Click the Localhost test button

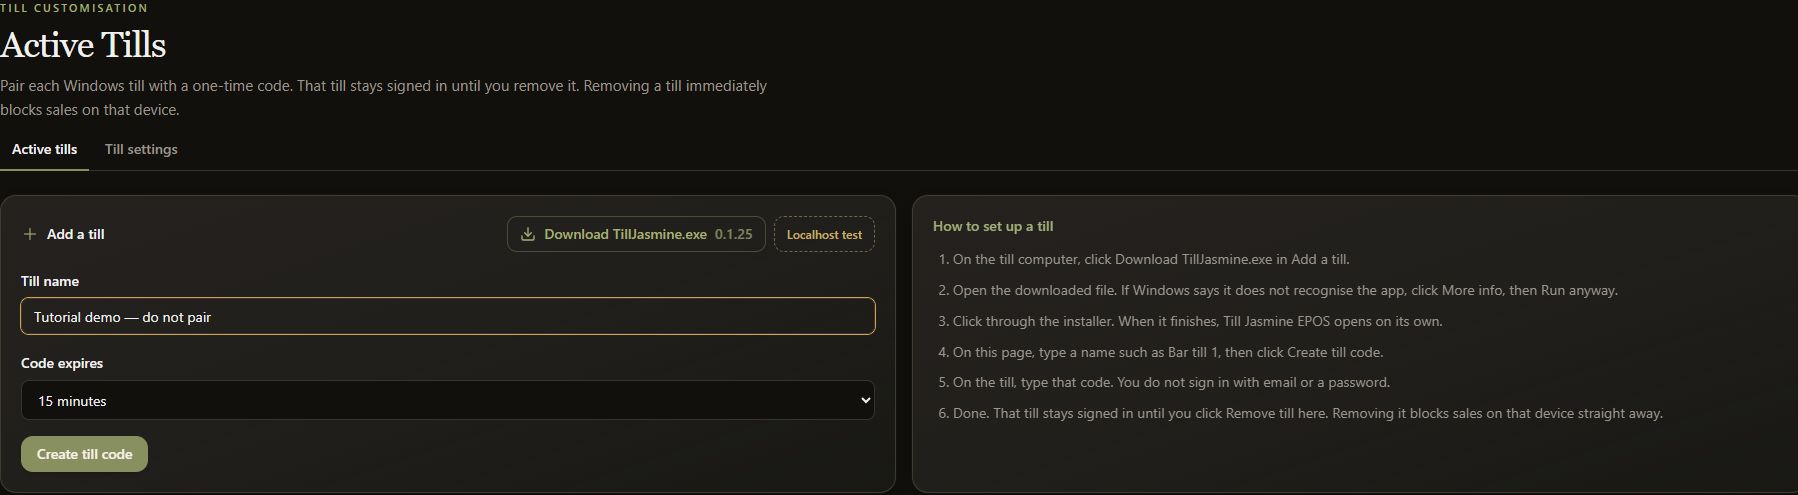click(824, 234)
